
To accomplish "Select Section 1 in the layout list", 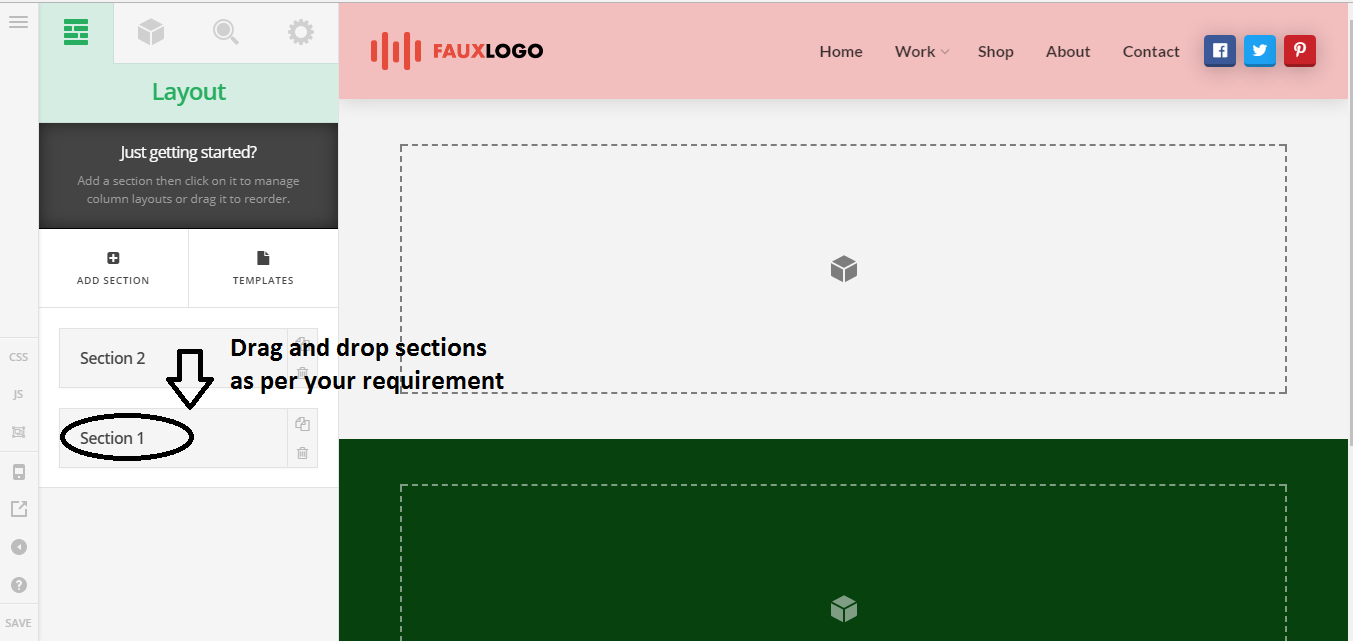I will (x=113, y=438).
